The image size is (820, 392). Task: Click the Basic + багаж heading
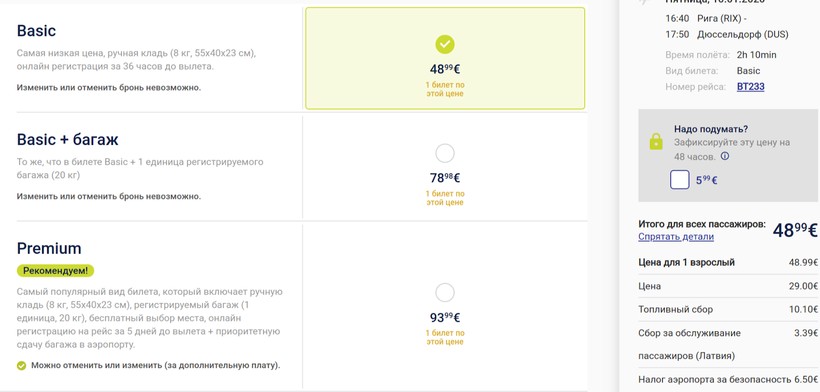pos(67,140)
